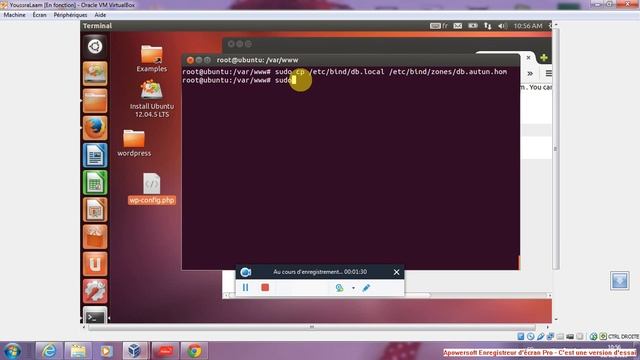Switch to VirtualBox in the taskbar
The width and height of the screenshot is (640, 360).
135,351
